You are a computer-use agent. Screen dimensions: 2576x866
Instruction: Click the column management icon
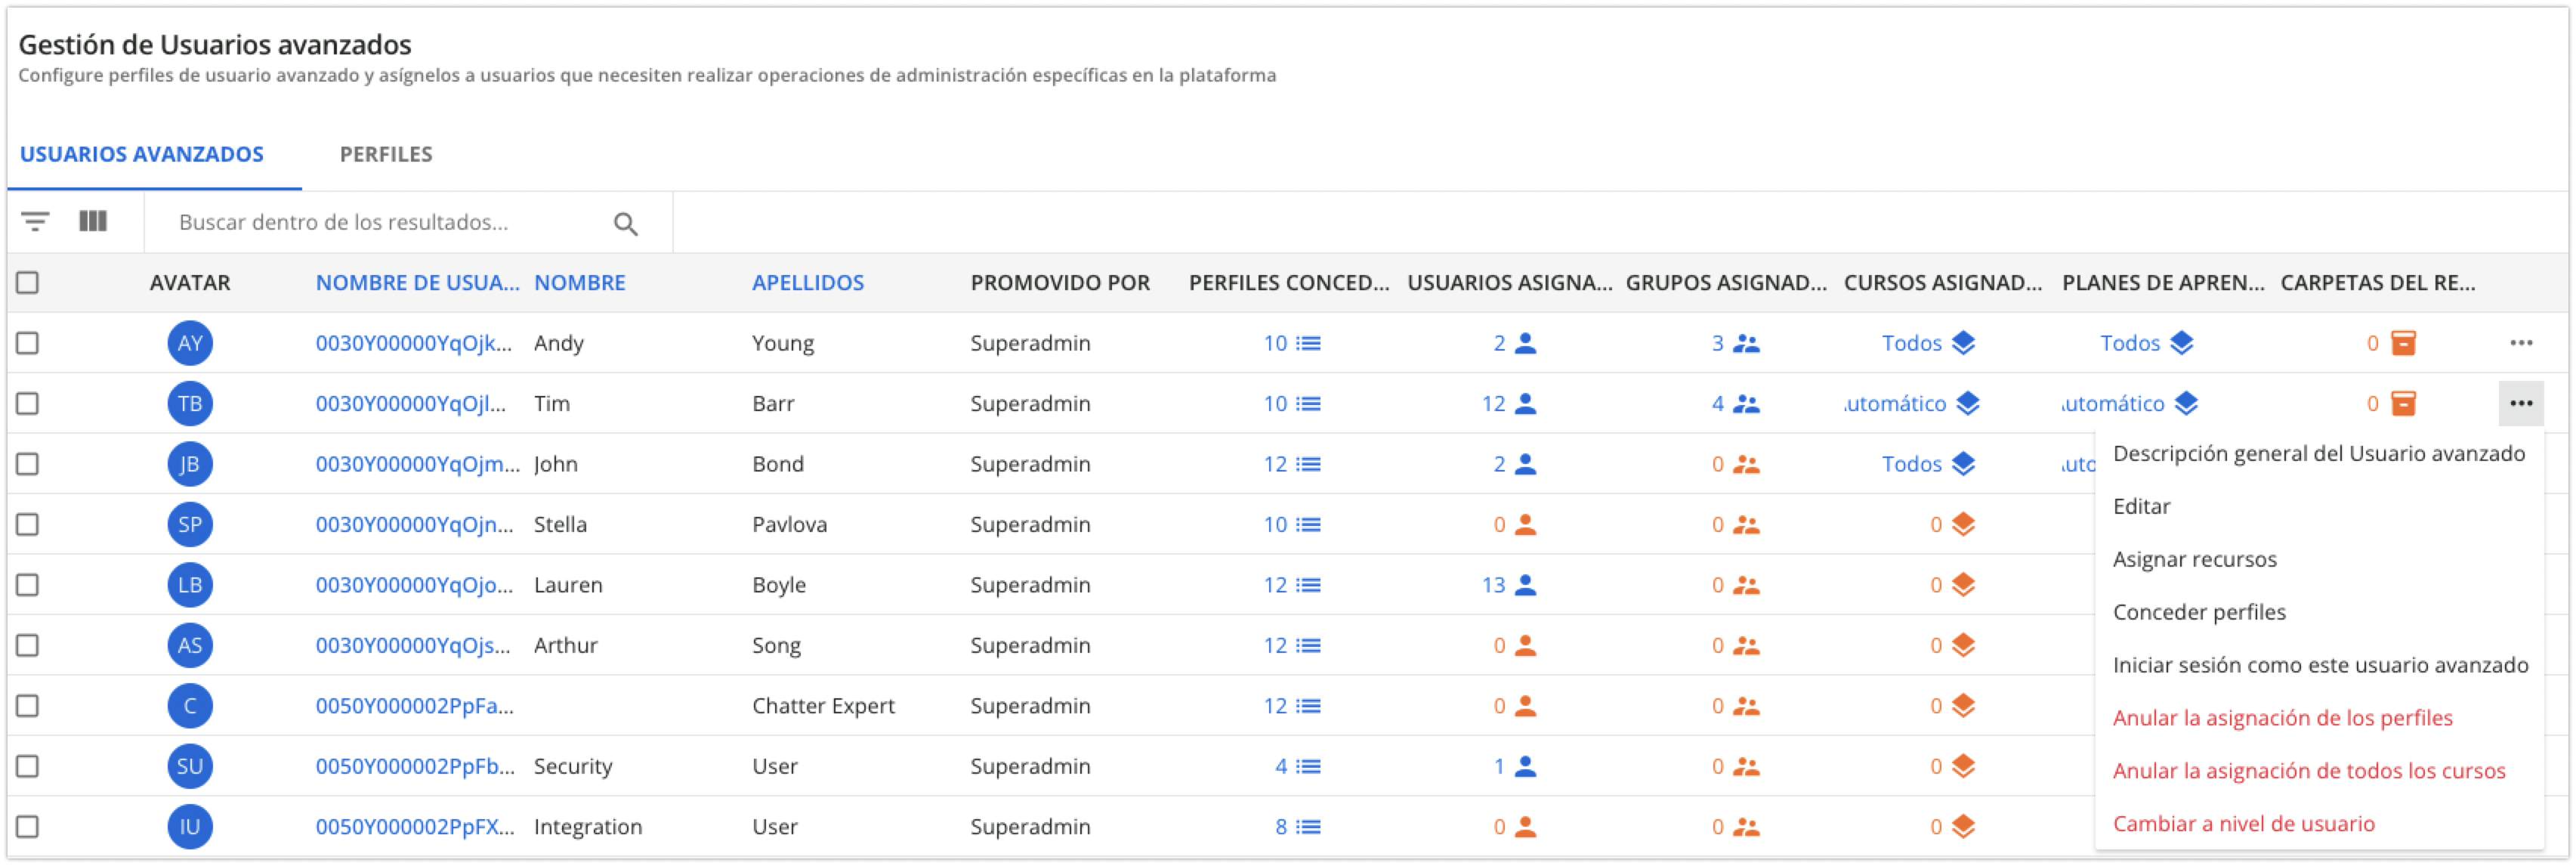[94, 222]
